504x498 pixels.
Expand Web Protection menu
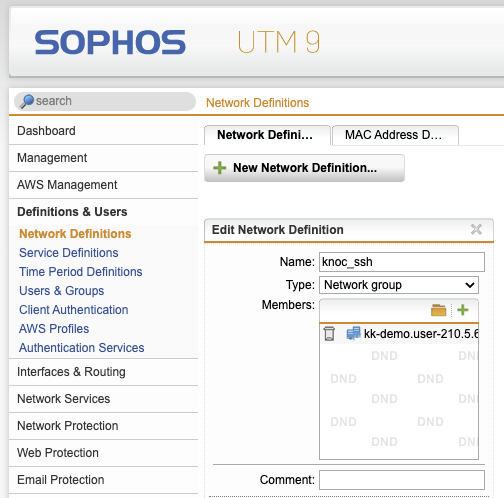click(x=103, y=453)
